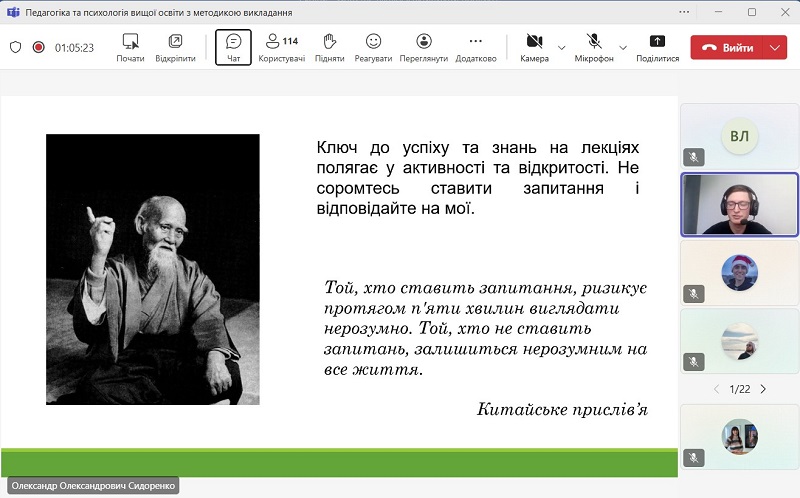The height and width of the screenshot is (498, 800).
Task: Click the red recording indicator
Action: click(x=39, y=47)
